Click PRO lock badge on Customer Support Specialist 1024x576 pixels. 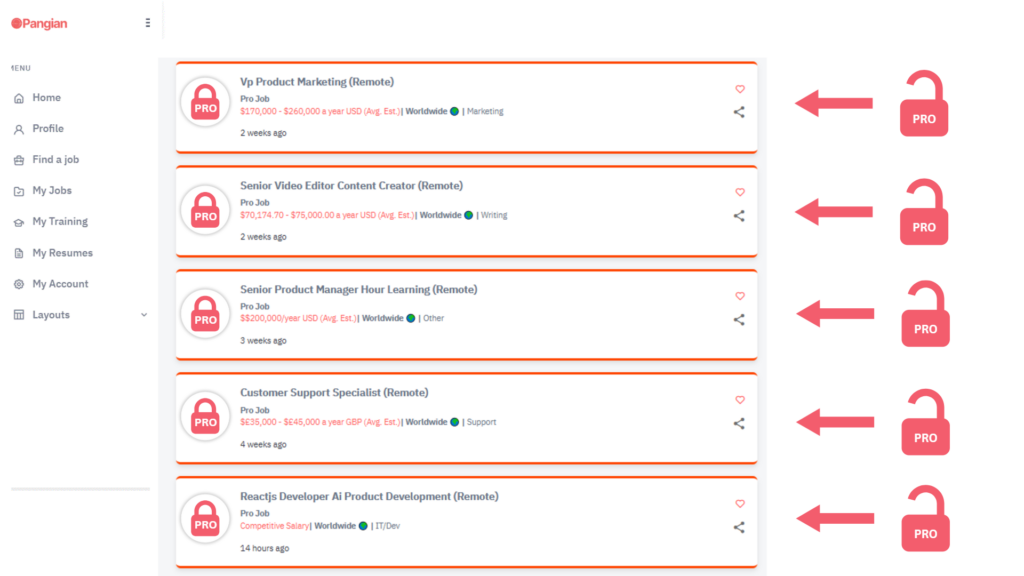click(205, 416)
